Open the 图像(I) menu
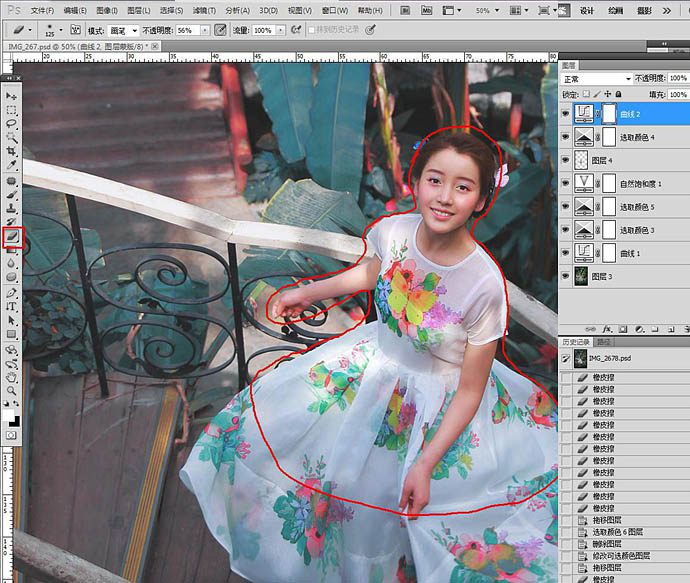Screen dimensions: 690x583 107,10
